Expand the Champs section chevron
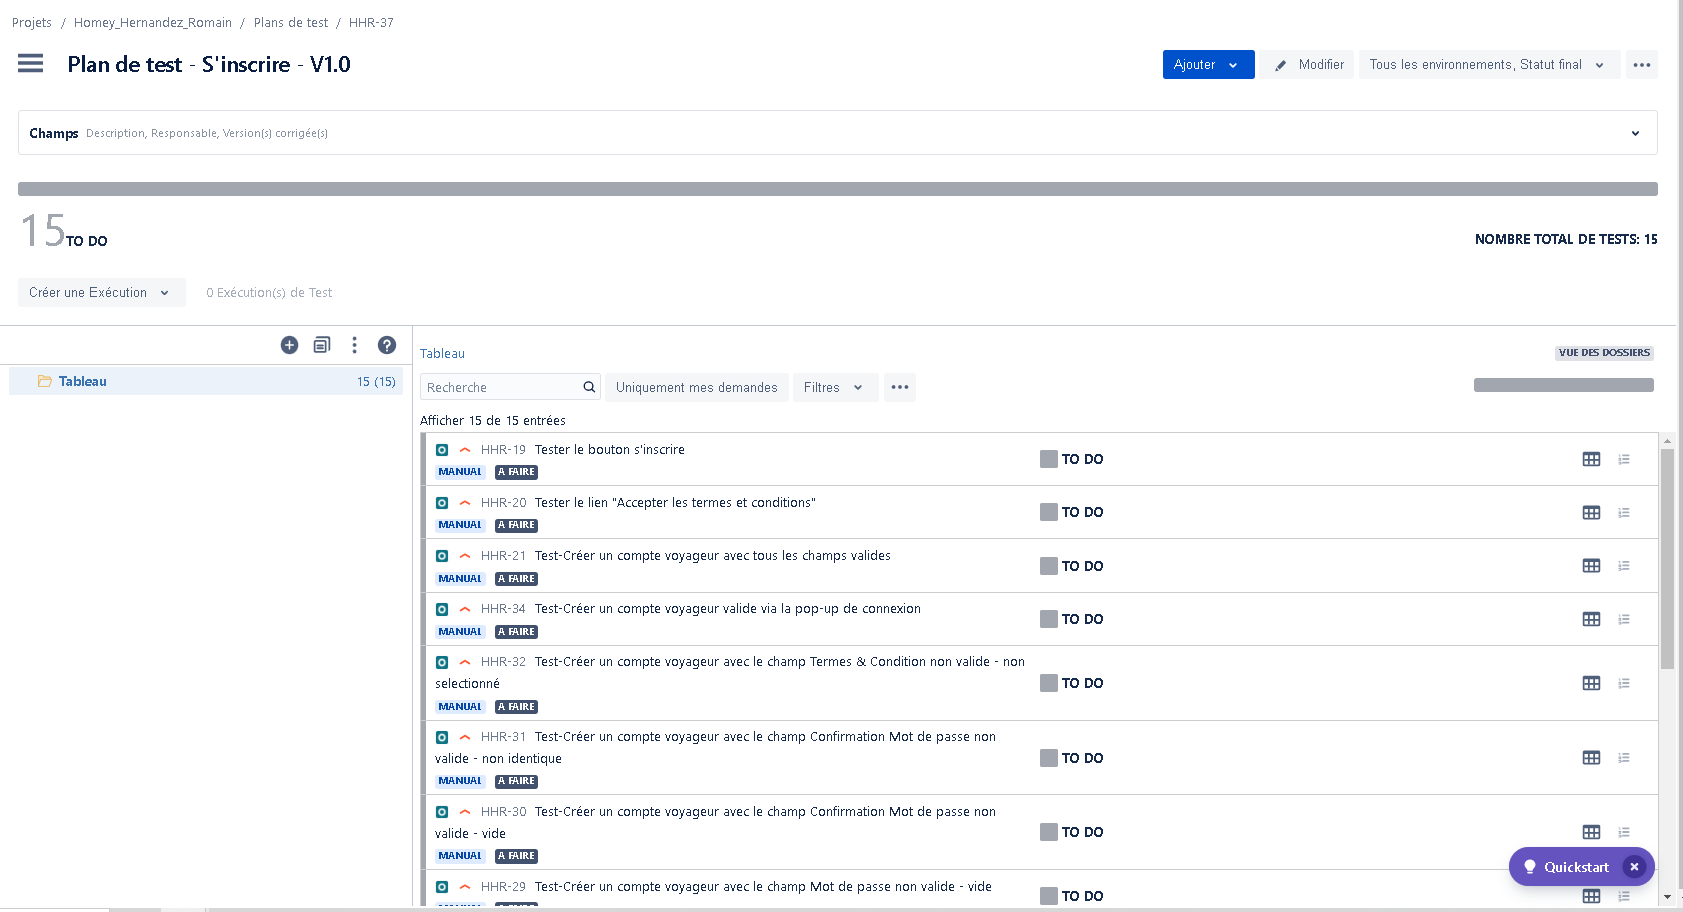Viewport: 1683px width, 912px height. click(1635, 133)
